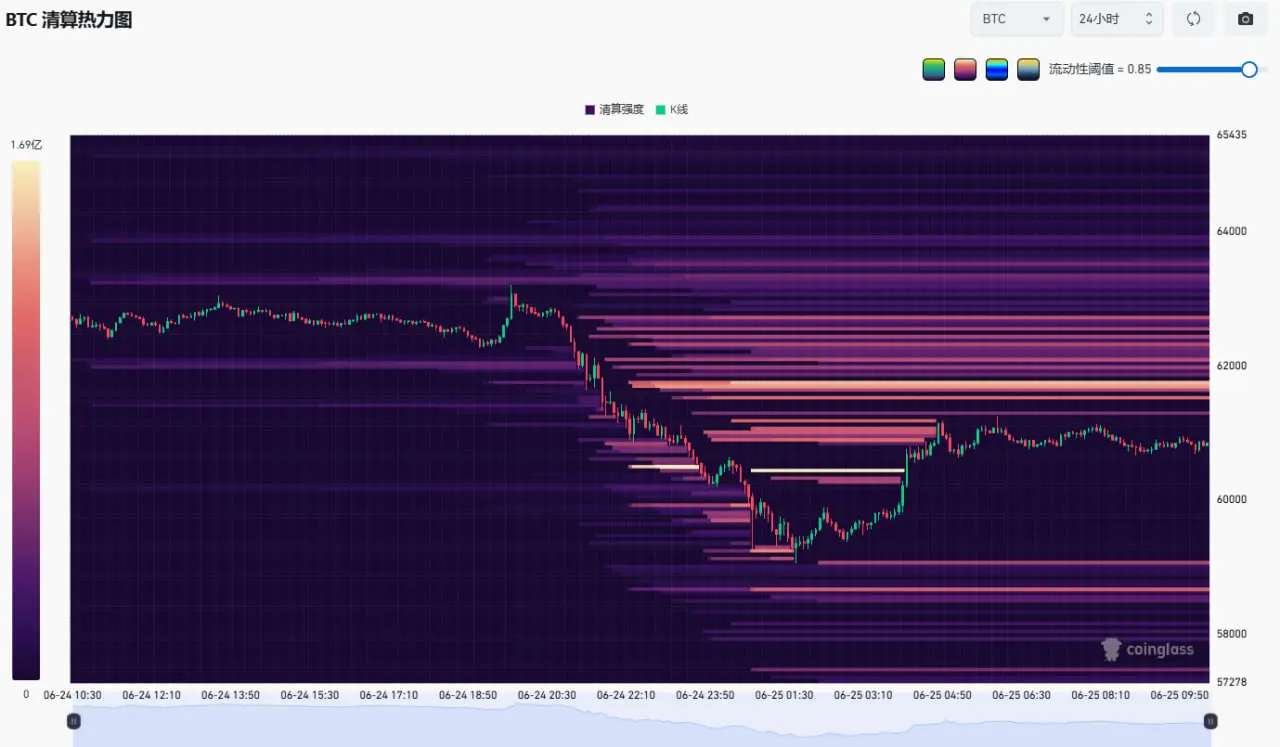Click the 06-24 10:30 time axis label
1280x747 pixels.
coord(73,695)
